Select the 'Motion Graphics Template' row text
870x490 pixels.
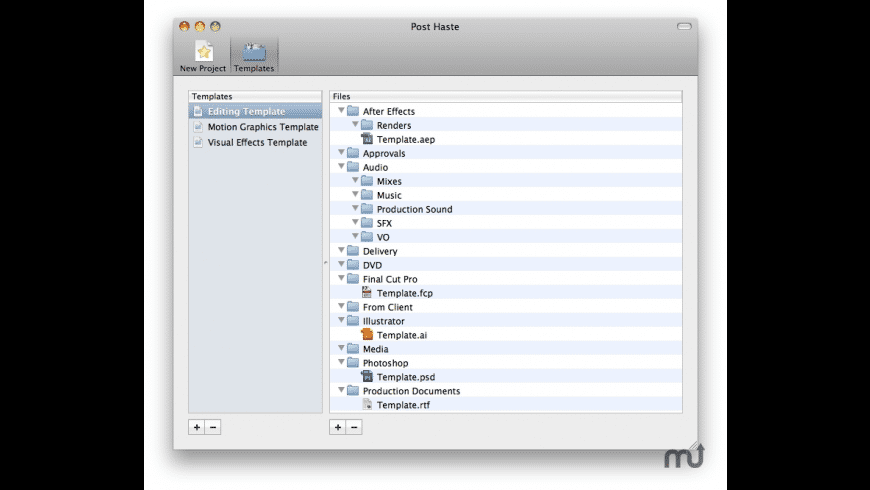tap(263, 127)
